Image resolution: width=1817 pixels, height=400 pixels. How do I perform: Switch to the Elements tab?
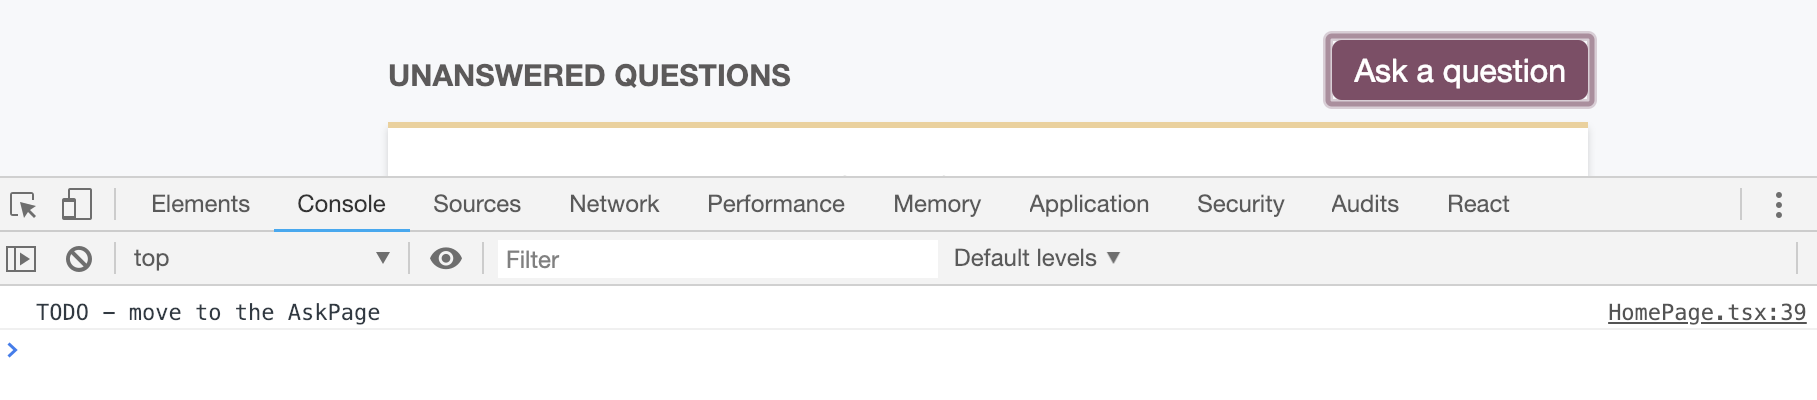[200, 204]
